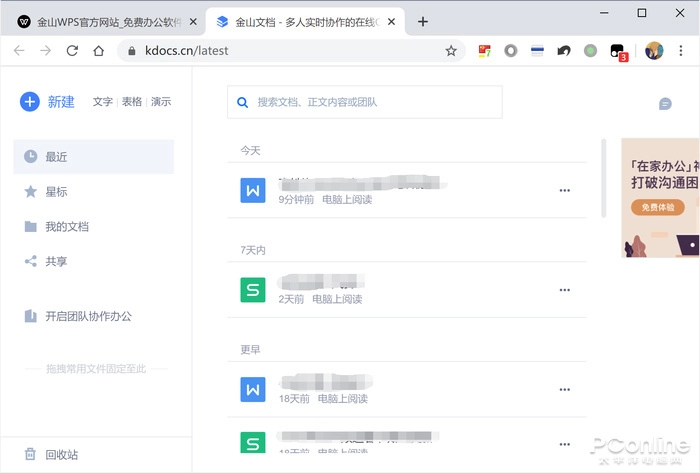
Task: Open more options for 9分钟前 file
Action: pyautogui.click(x=565, y=191)
